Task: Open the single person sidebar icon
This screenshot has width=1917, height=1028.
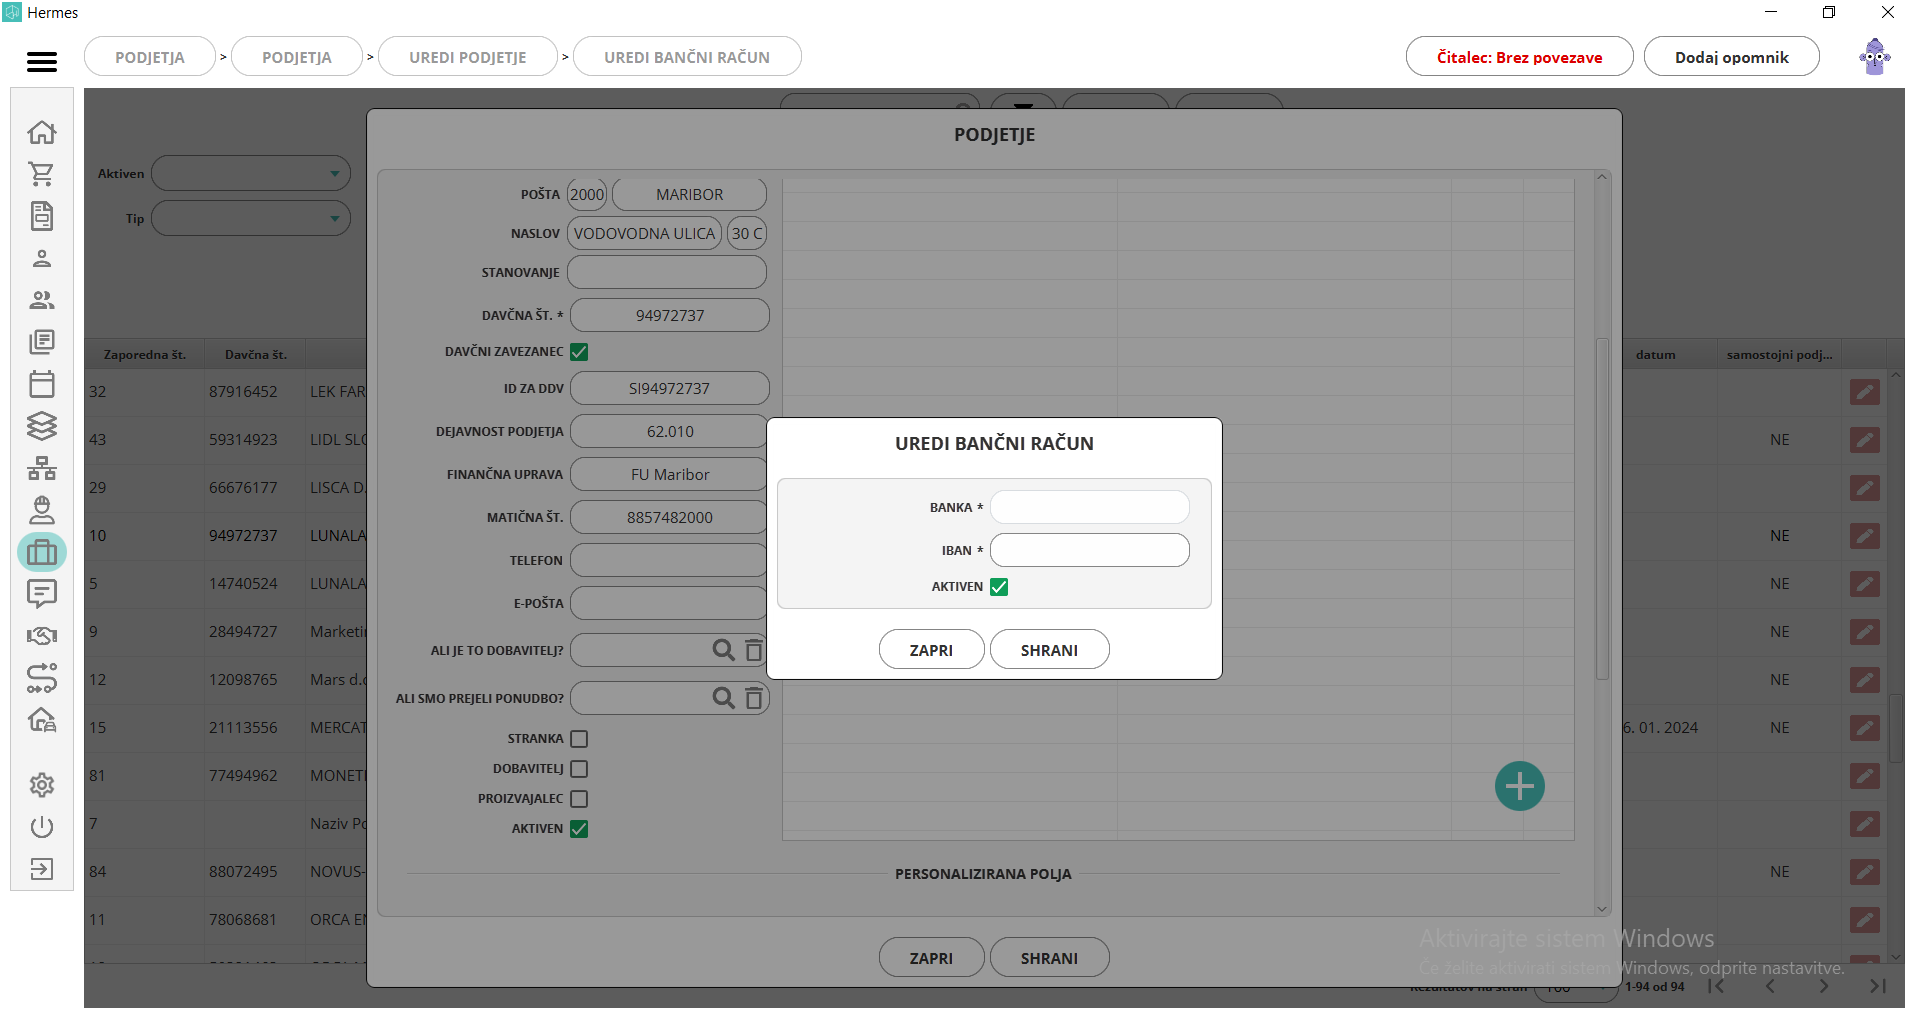Action: 42,258
